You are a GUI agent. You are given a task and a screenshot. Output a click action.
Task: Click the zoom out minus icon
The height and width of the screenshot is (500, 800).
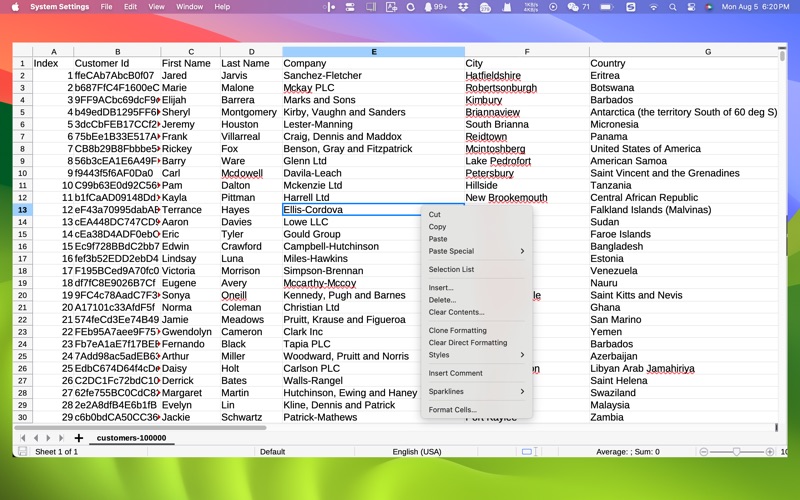click(704, 452)
